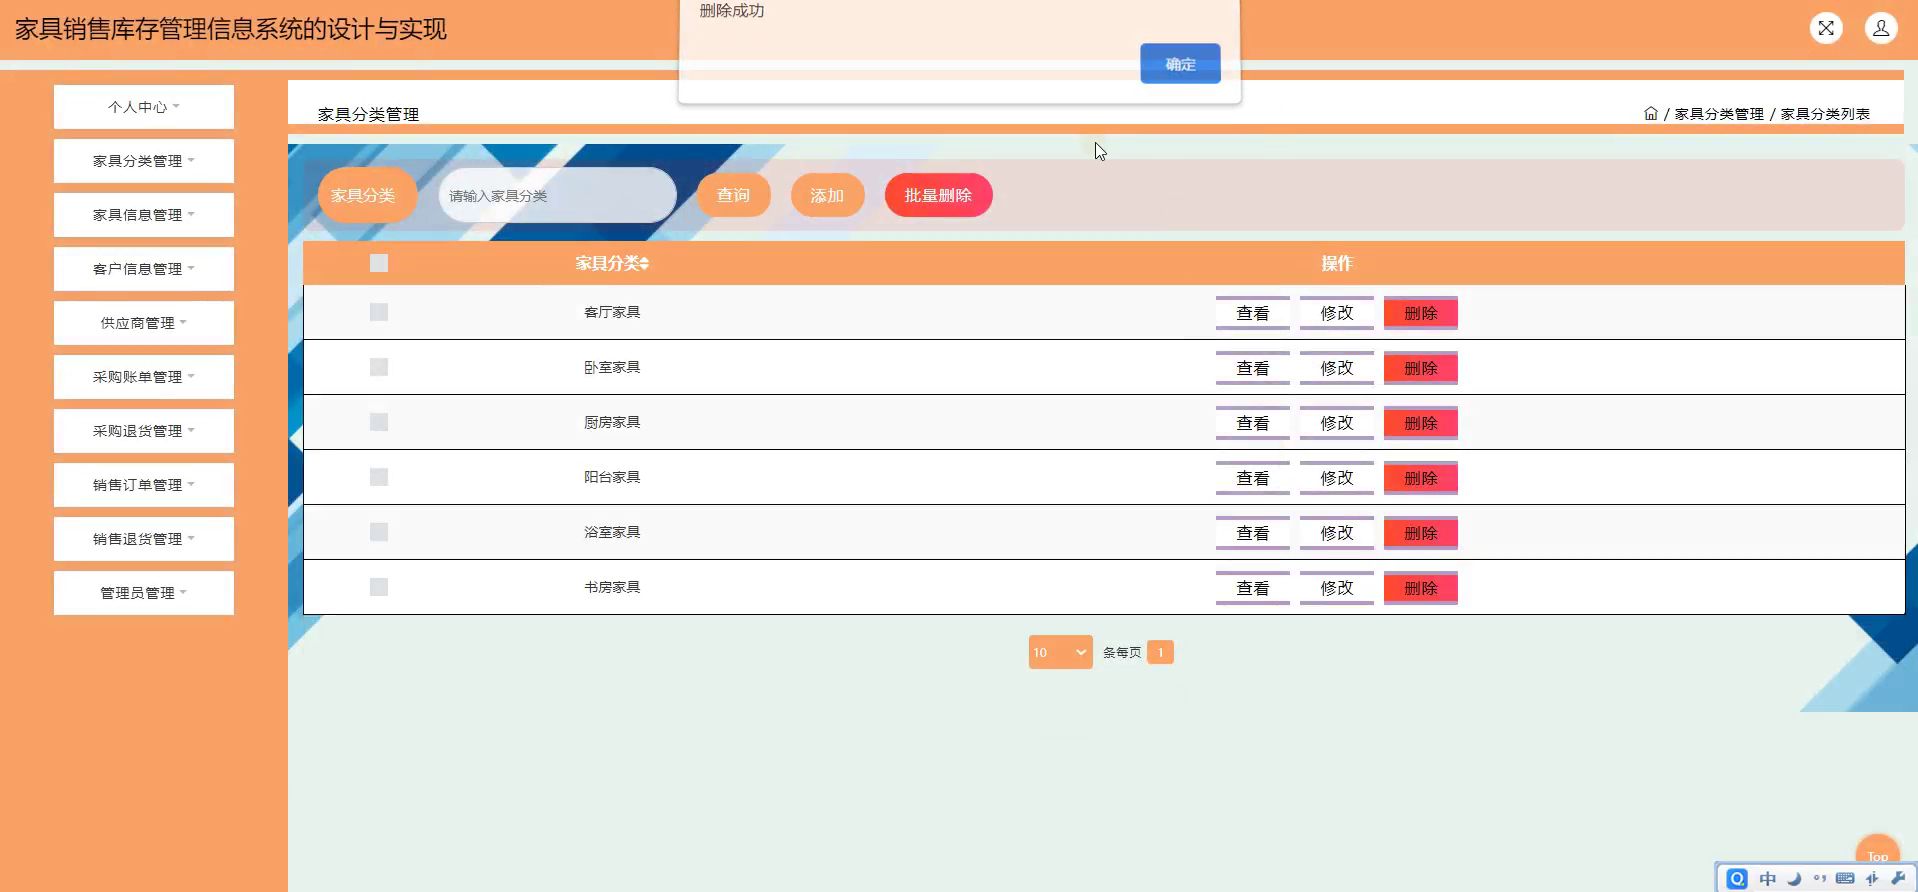Toggle the punctuation mode icon in IME toolbar
Image resolution: width=1918 pixels, height=892 pixels.
(1820, 878)
